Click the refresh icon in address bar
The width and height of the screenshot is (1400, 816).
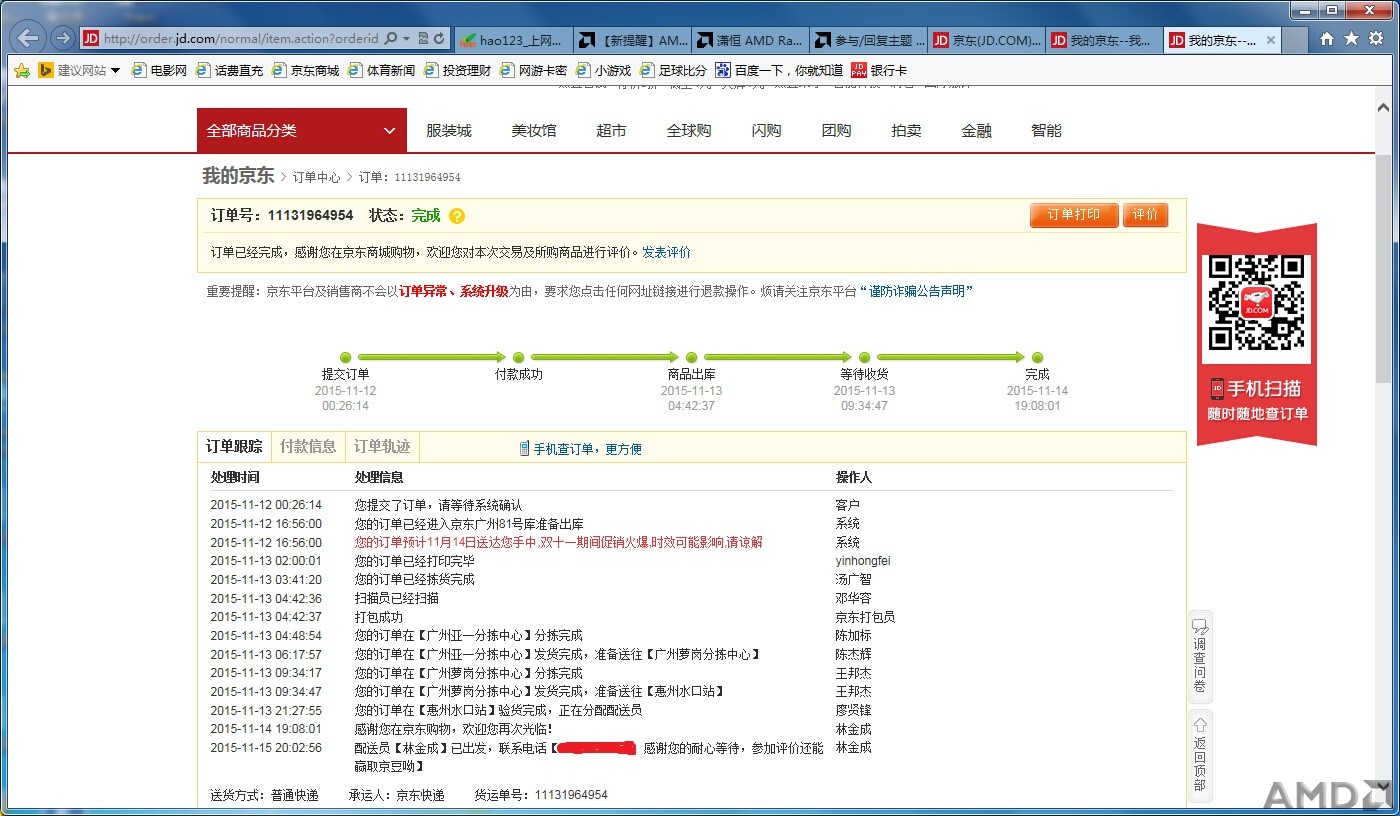pos(440,39)
